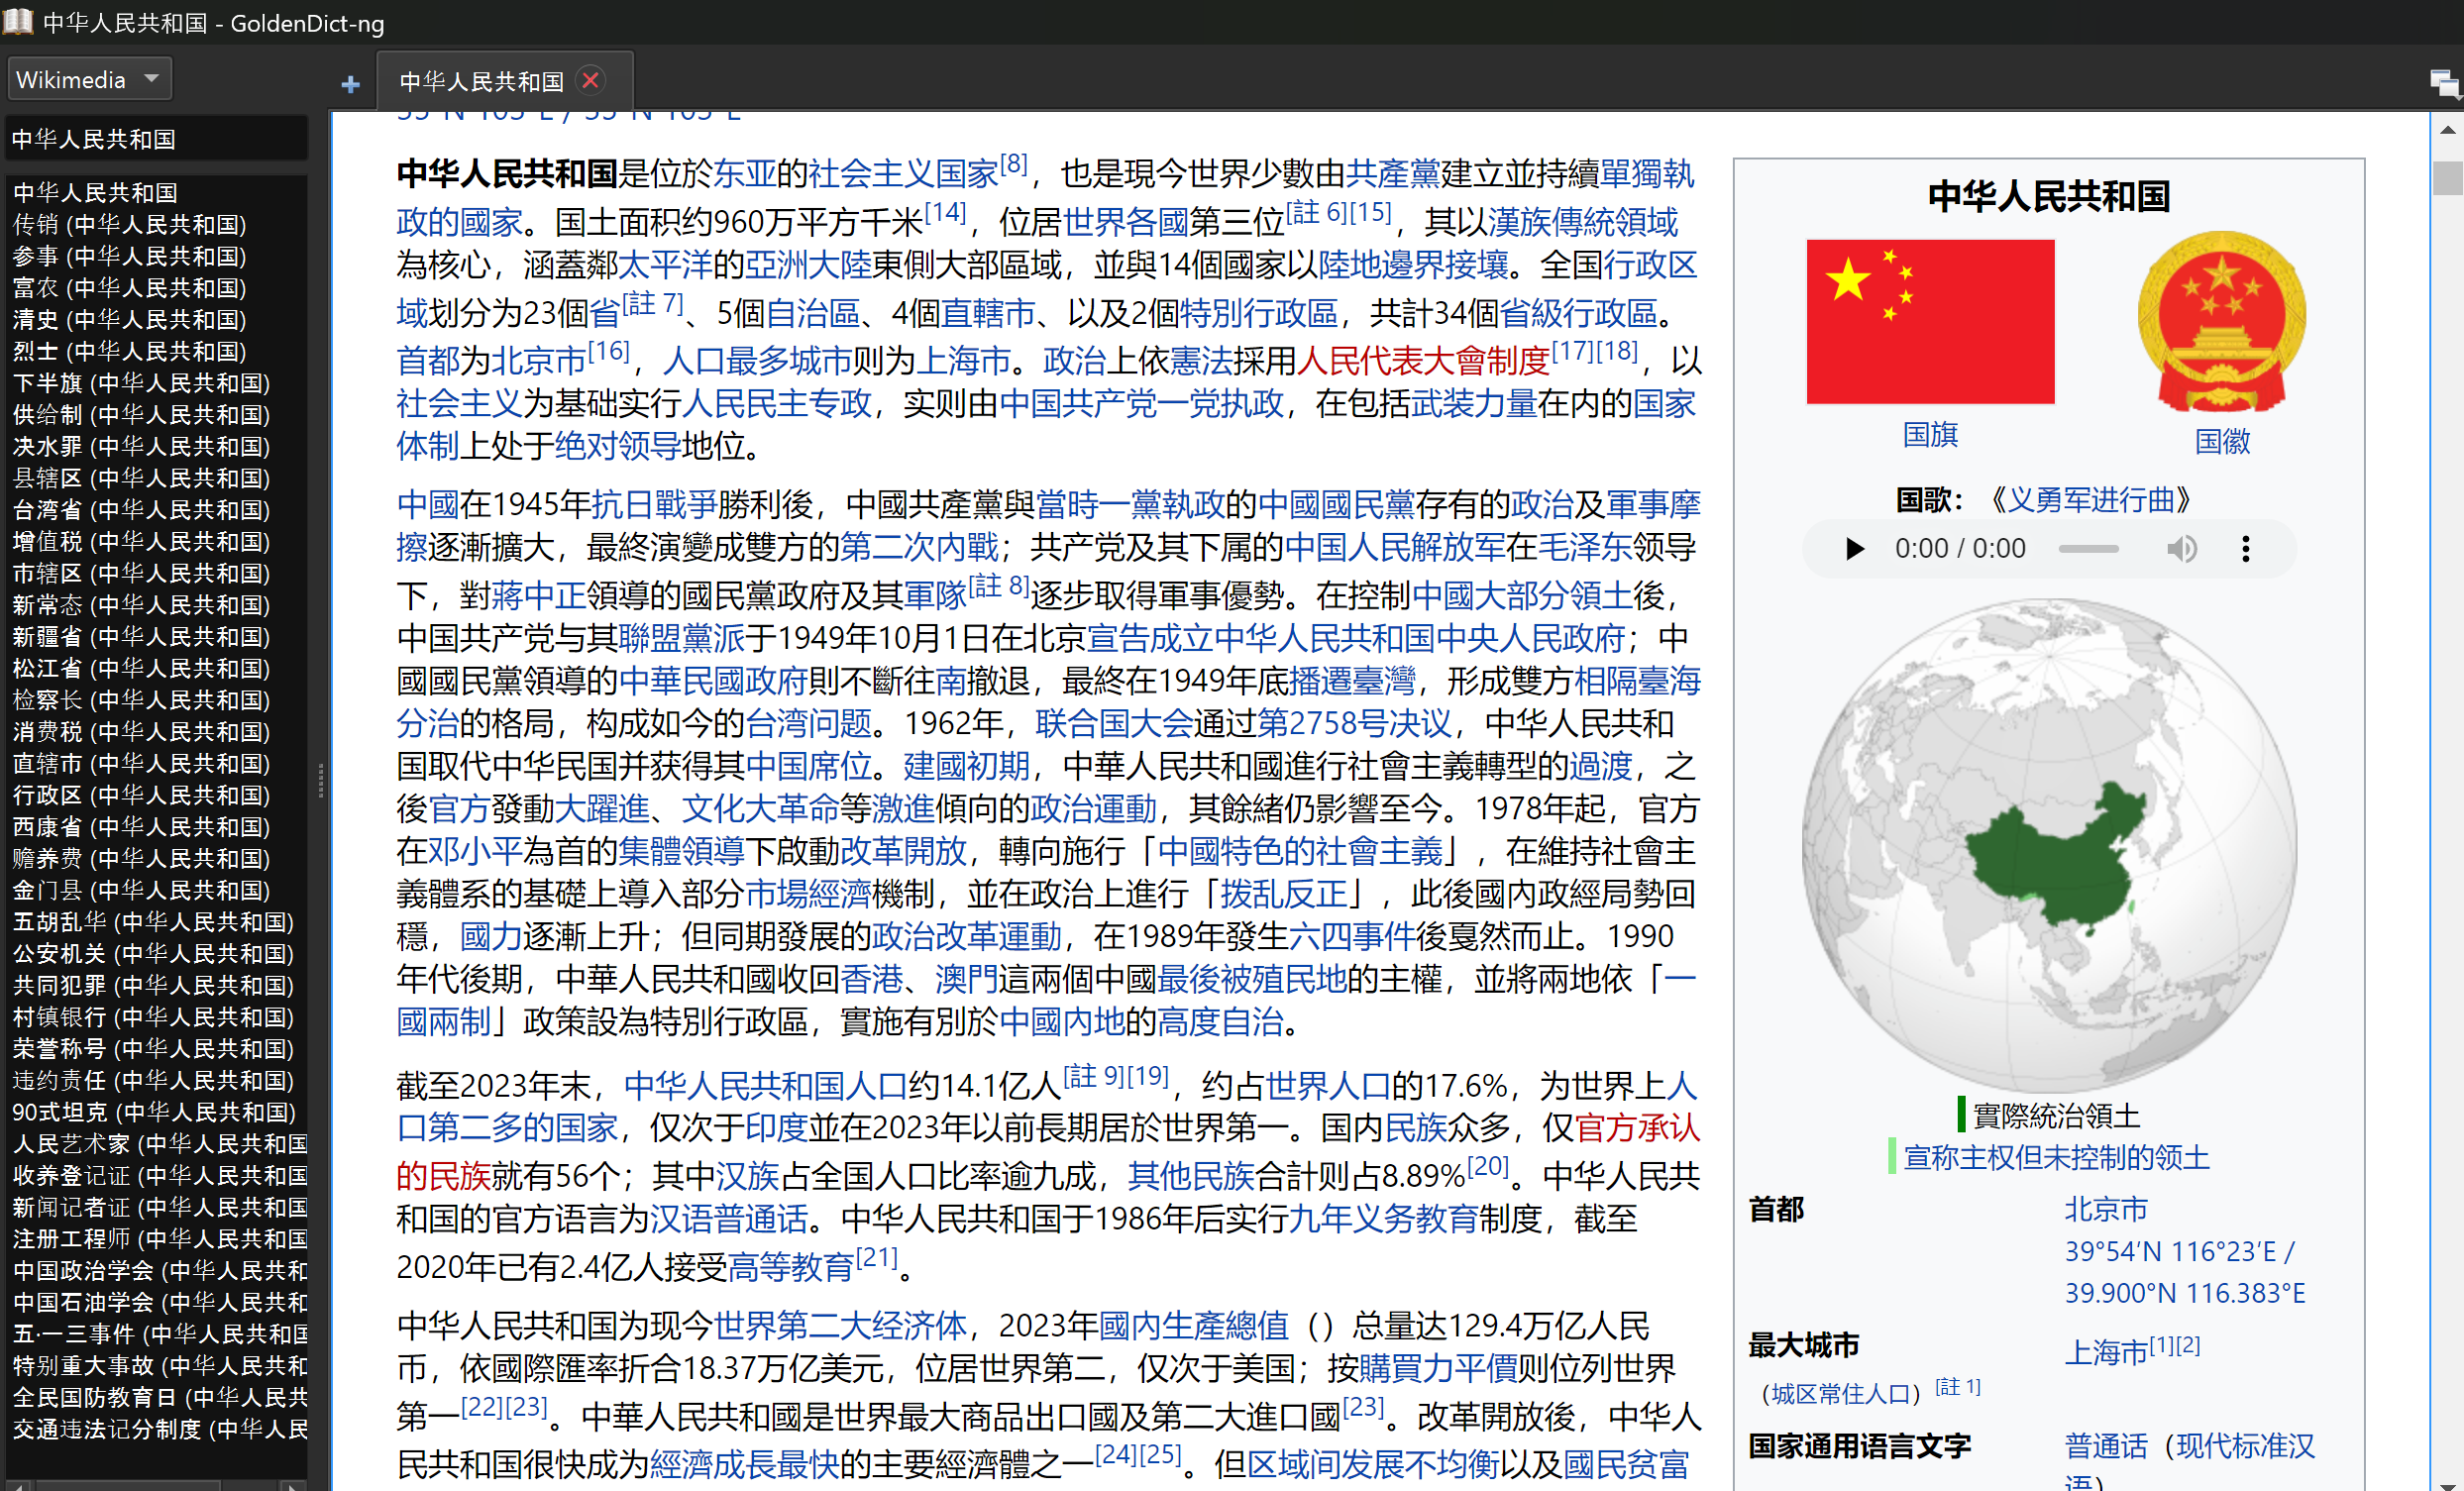Click the national flag image
Viewport: 2464px width, 1491px height.
tap(1930, 321)
